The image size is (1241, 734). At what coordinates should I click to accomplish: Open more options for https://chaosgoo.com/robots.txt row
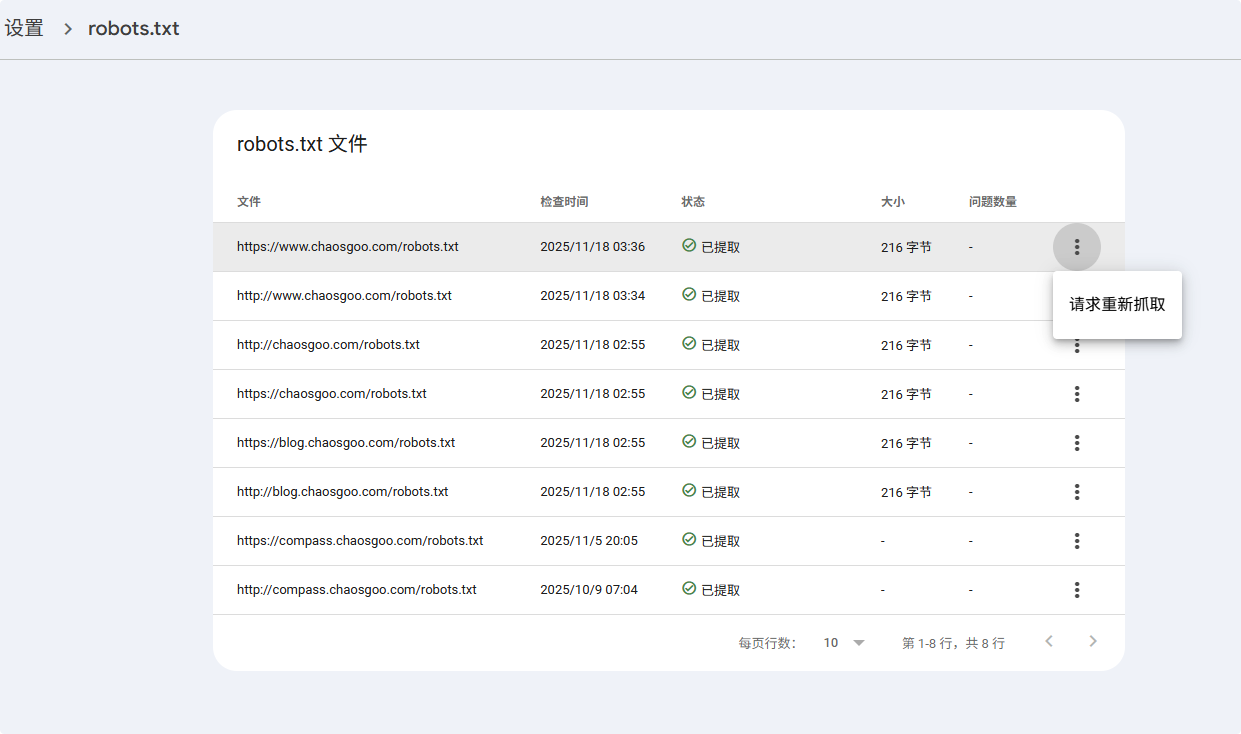click(1076, 394)
